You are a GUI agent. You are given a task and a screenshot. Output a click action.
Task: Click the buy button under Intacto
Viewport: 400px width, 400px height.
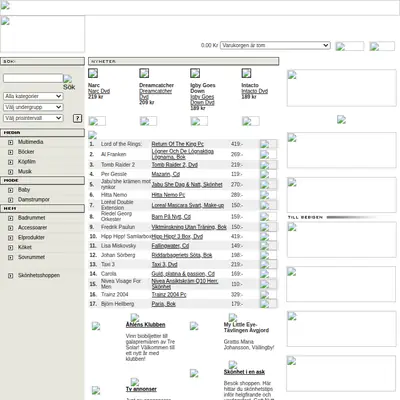(251, 121)
